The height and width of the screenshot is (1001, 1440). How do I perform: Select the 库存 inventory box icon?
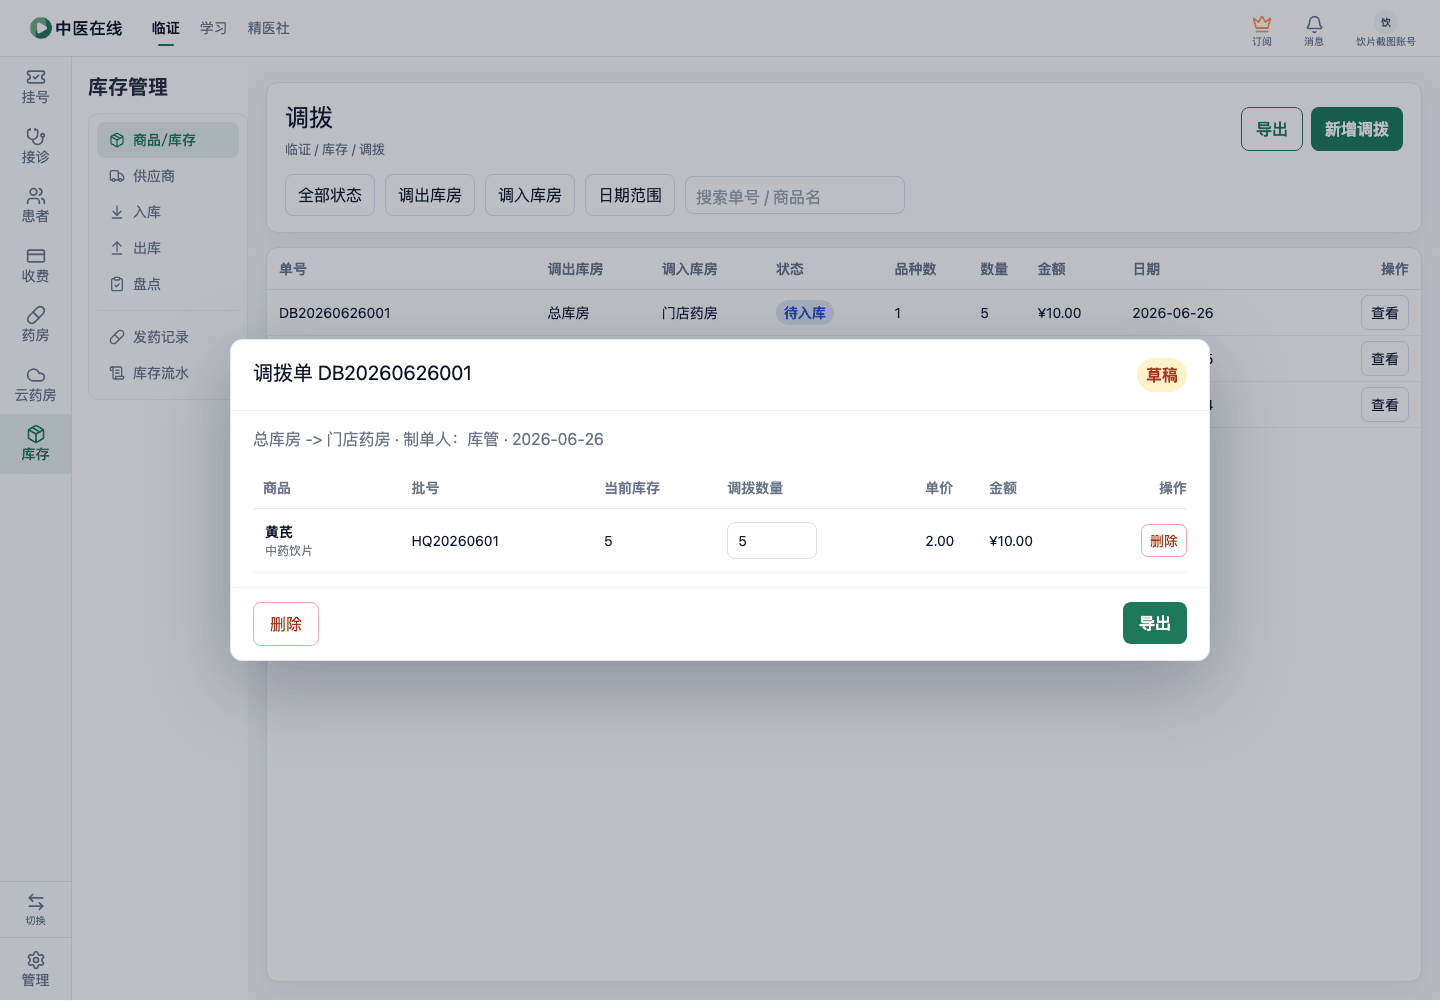point(36,434)
